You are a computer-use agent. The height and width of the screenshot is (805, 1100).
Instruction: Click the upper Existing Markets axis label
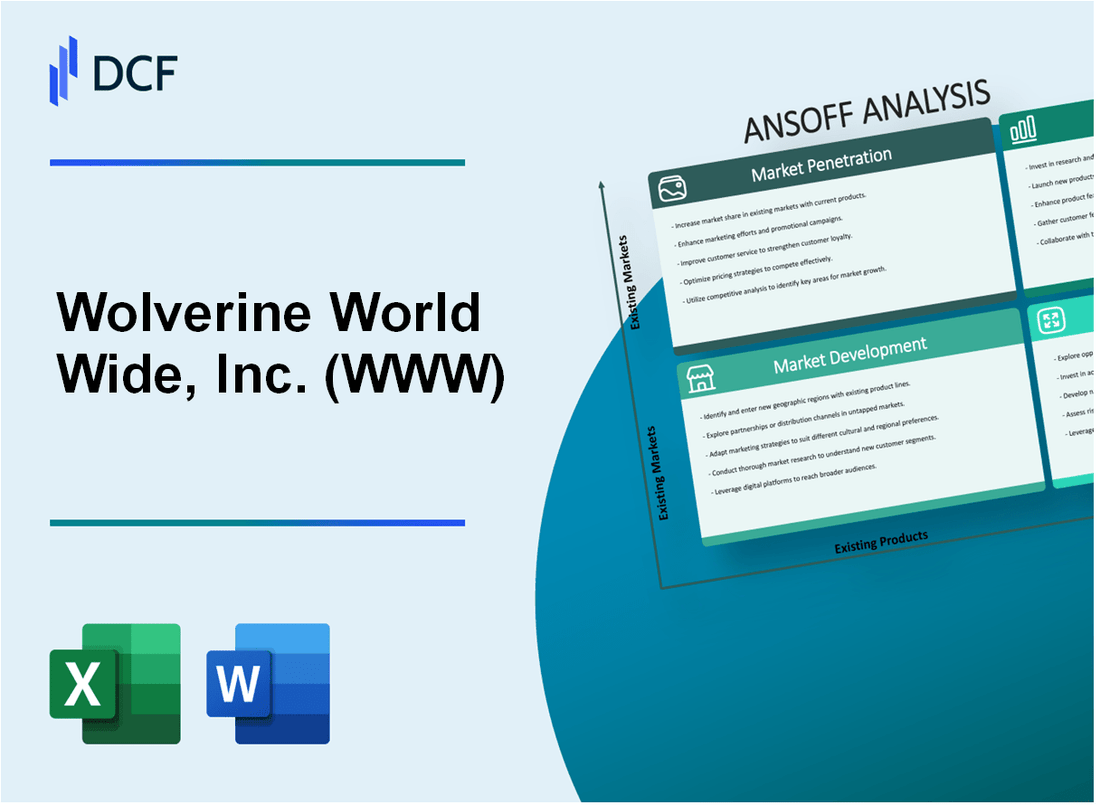point(630,284)
